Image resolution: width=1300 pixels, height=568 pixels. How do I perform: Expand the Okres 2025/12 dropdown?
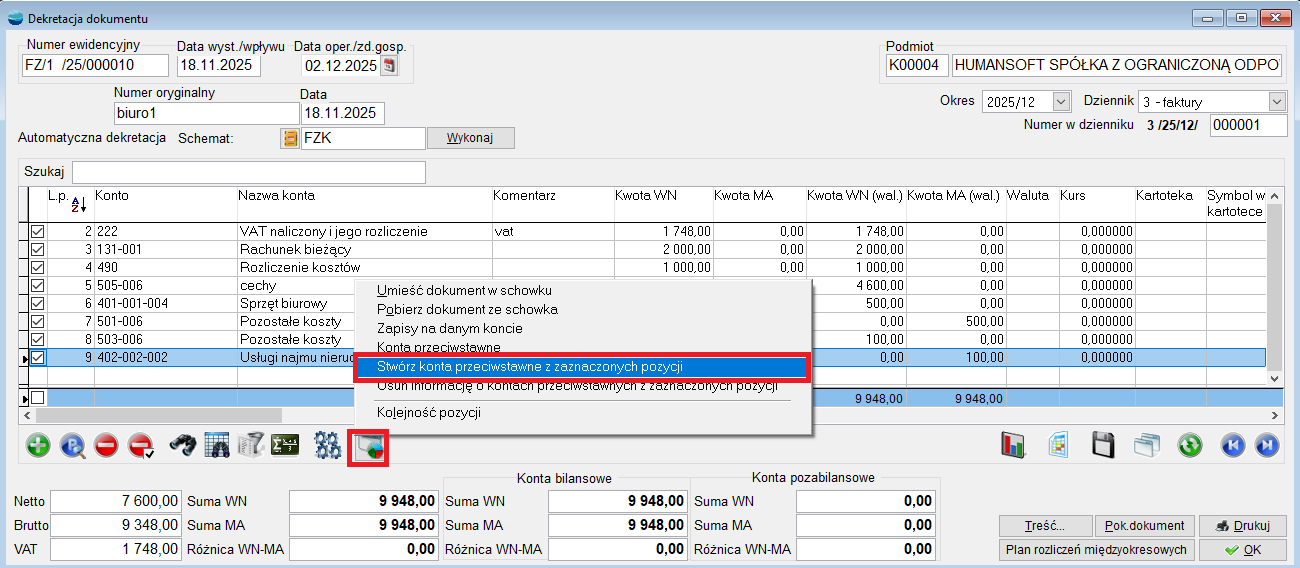click(x=1061, y=102)
